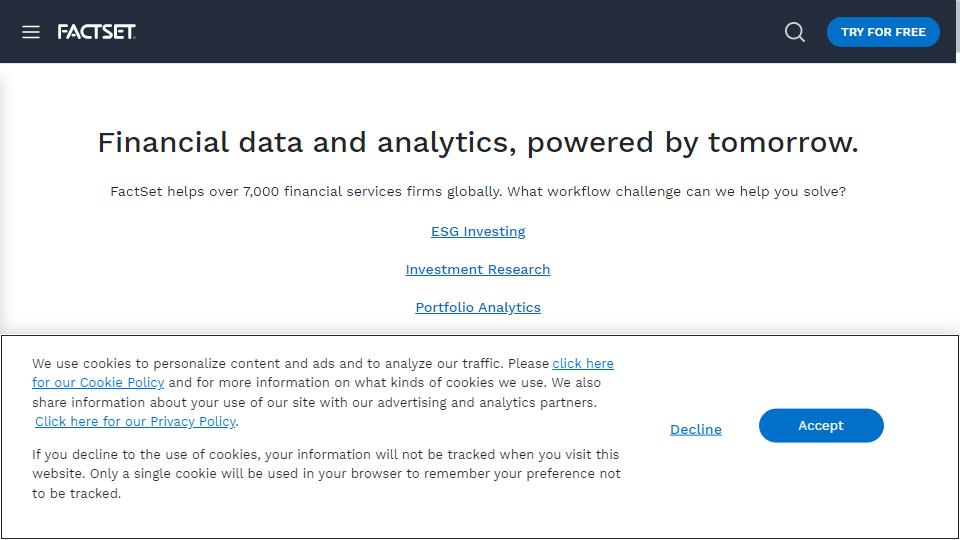This screenshot has height=540, width=960.
Task: Open the ESG Investing link
Action: [x=478, y=231]
